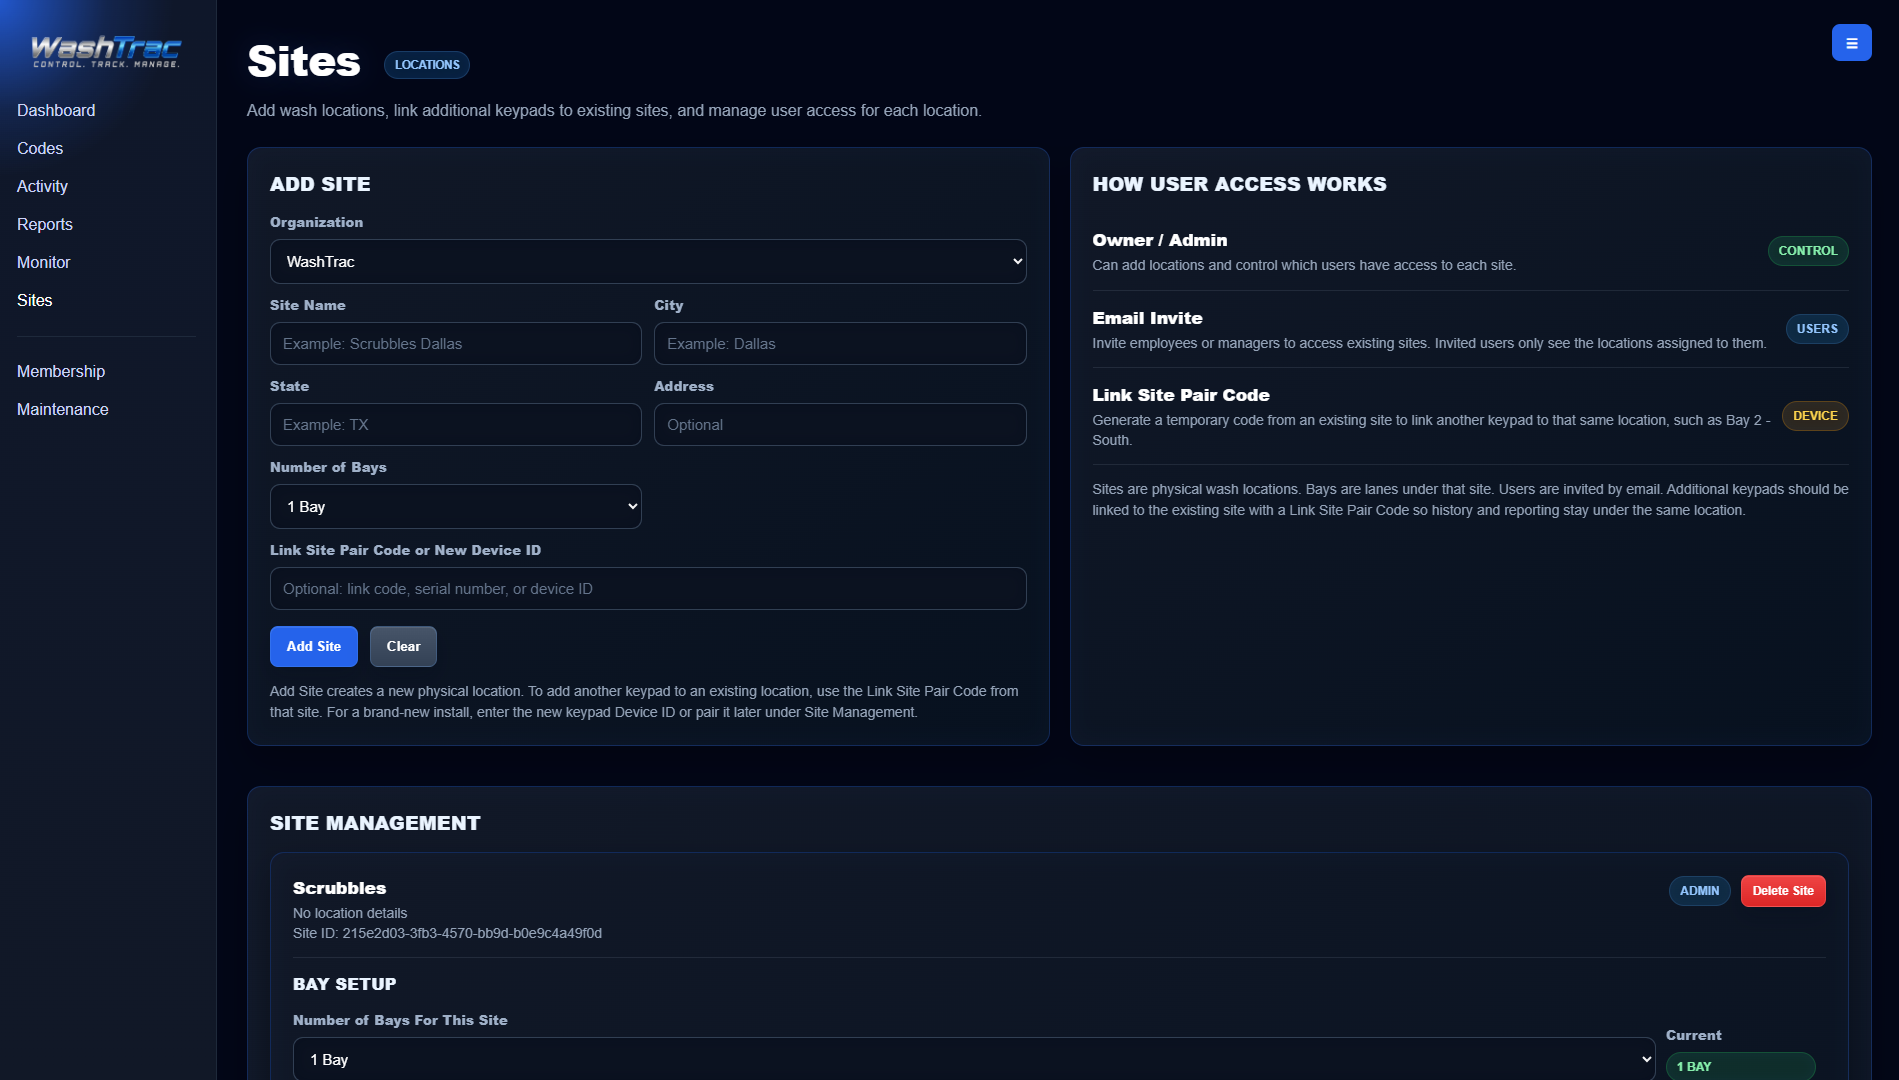Click the current 1 BAY indicator

(x=1740, y=1066)
